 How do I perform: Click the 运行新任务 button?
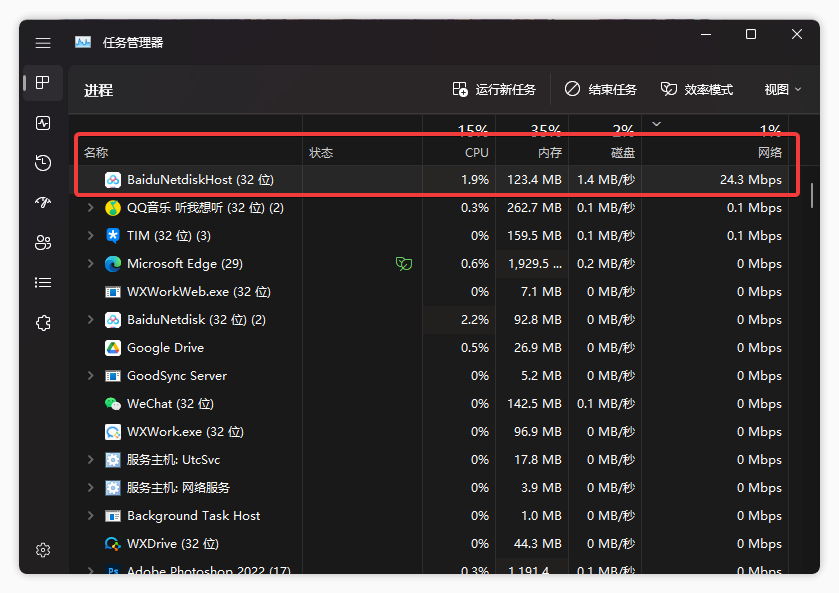494,89
